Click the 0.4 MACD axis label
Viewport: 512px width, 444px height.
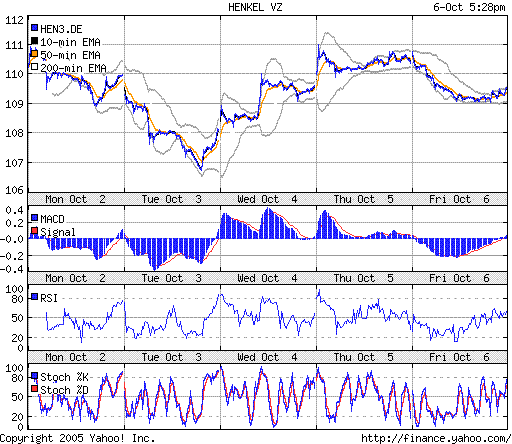click(15, 210)
